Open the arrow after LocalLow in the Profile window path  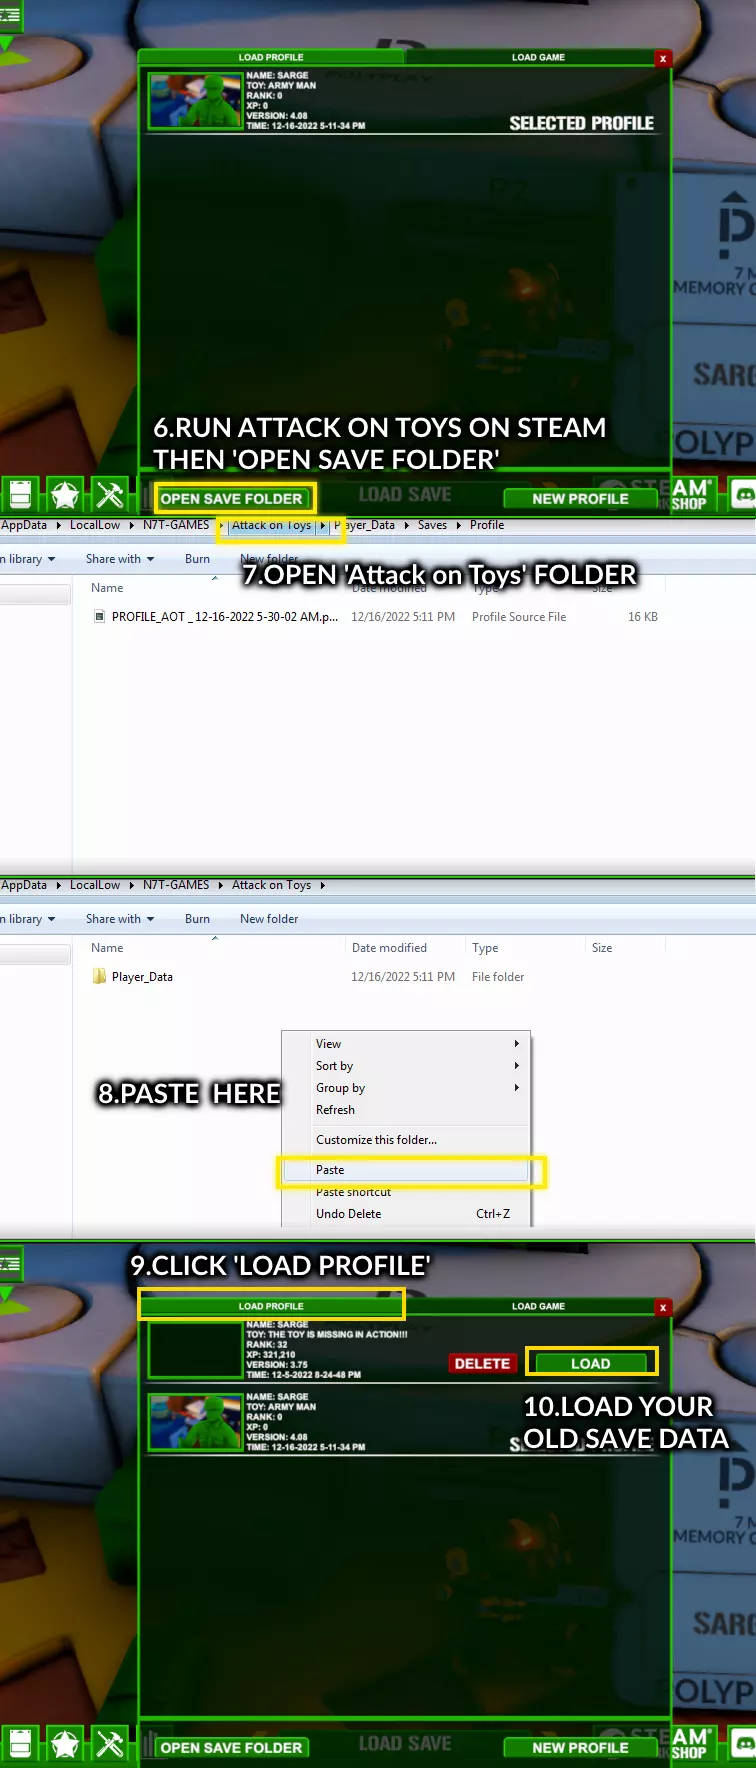[131, 525]
